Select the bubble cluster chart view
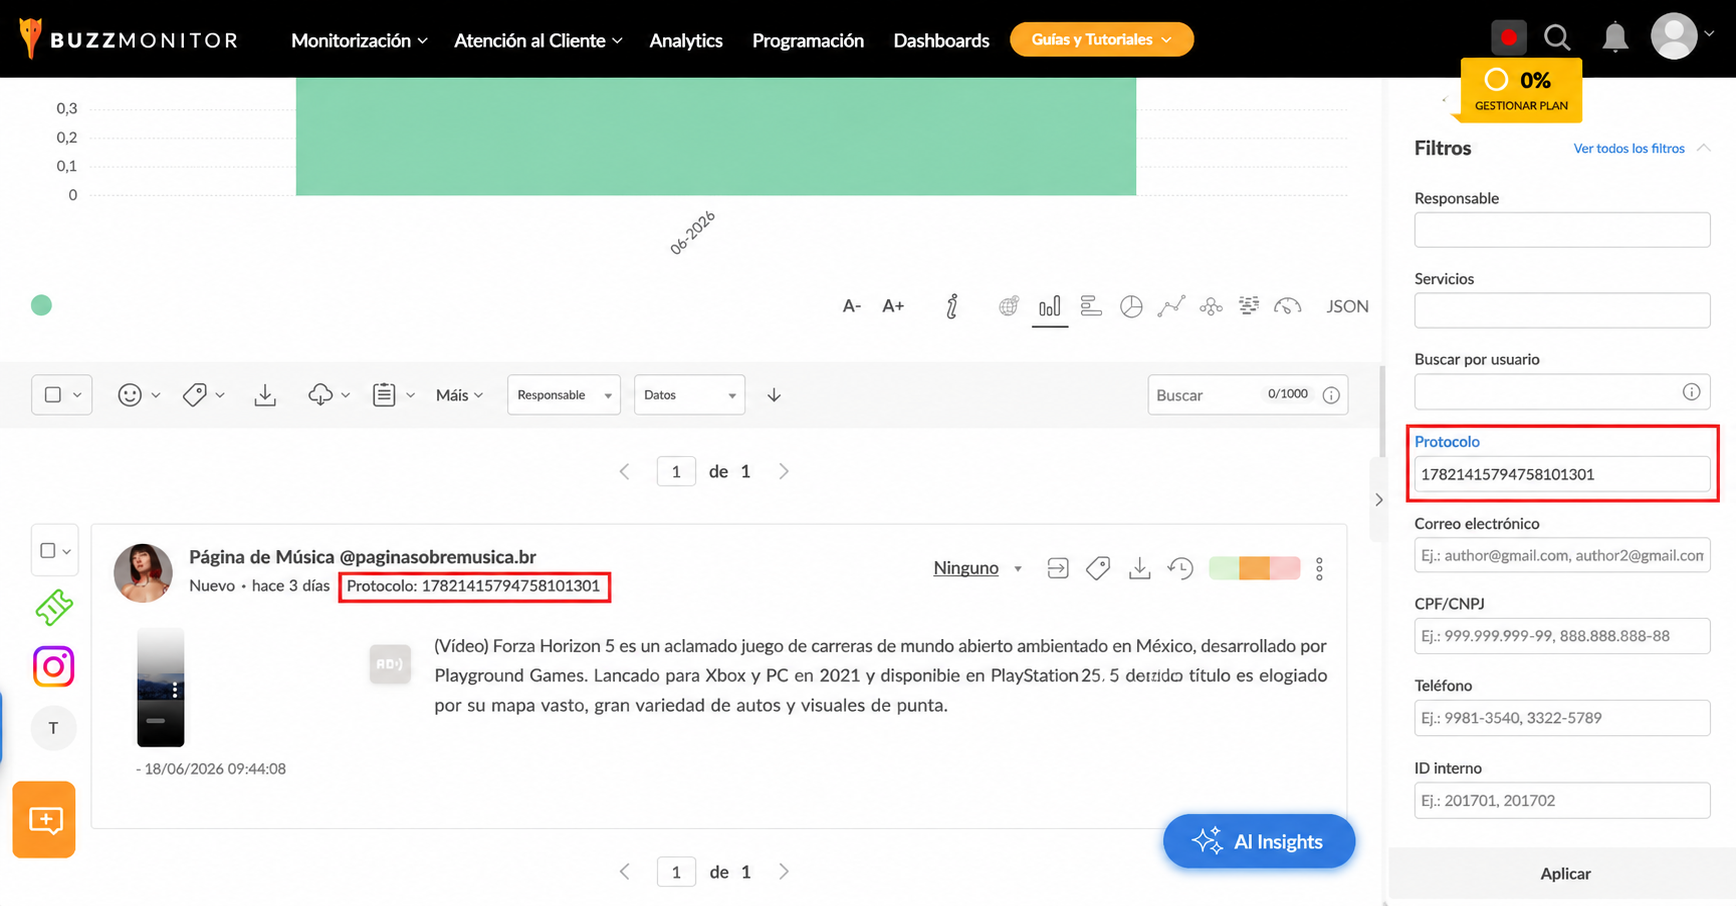The height and width of the screenshot is (906, 1736). [1211, 306]
